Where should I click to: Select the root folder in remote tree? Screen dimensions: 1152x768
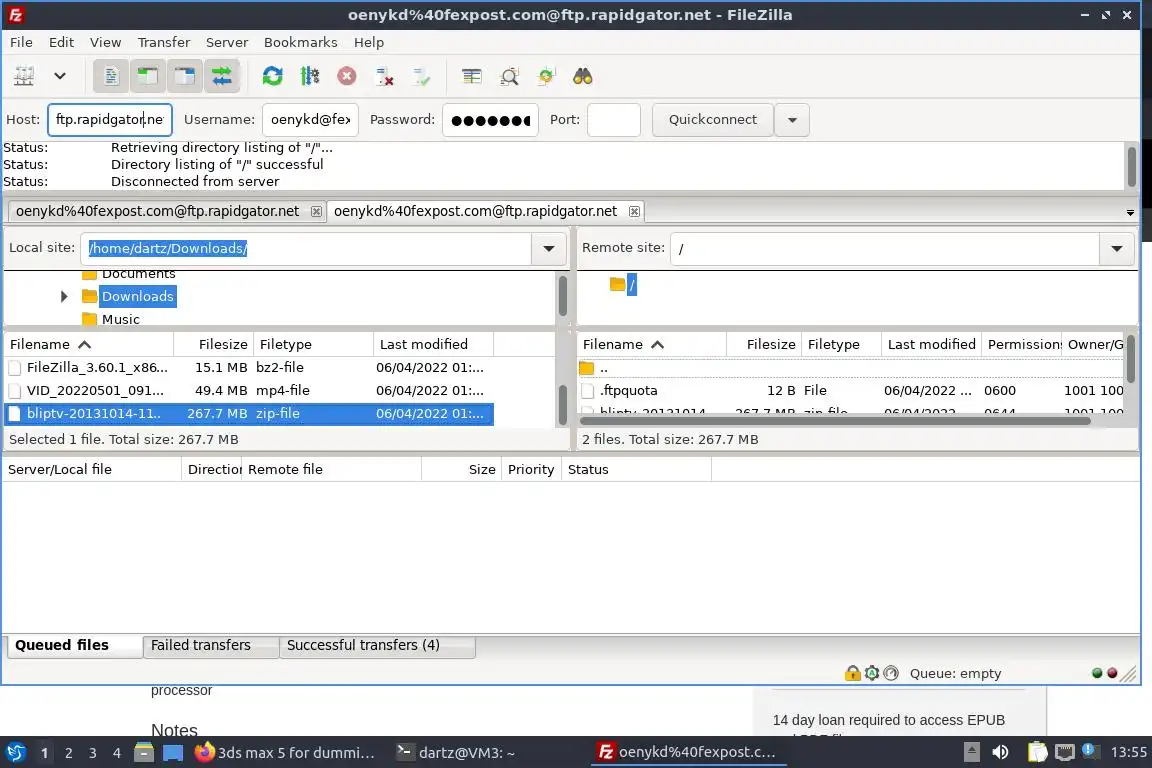[632, 284]
